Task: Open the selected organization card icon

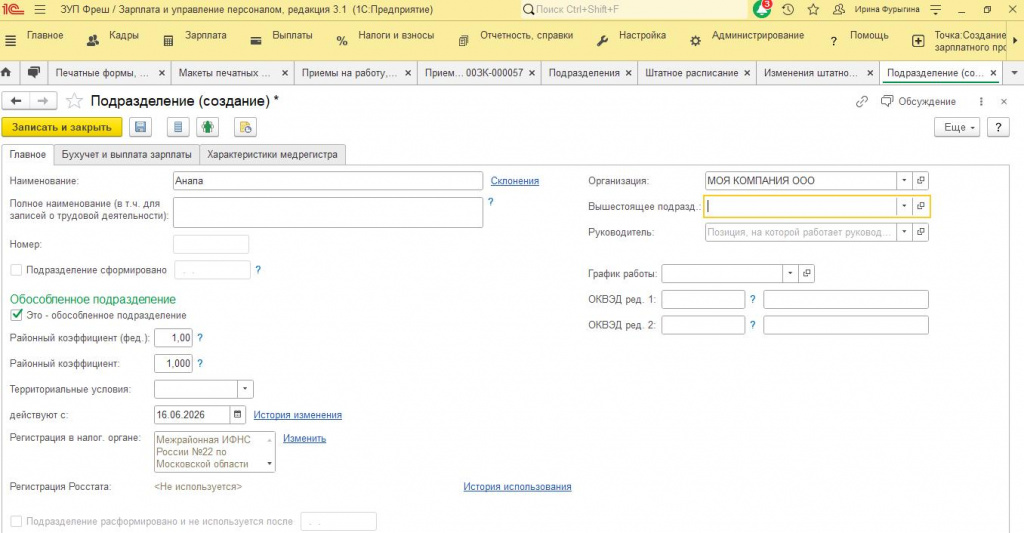Action: tap(921, 180)
